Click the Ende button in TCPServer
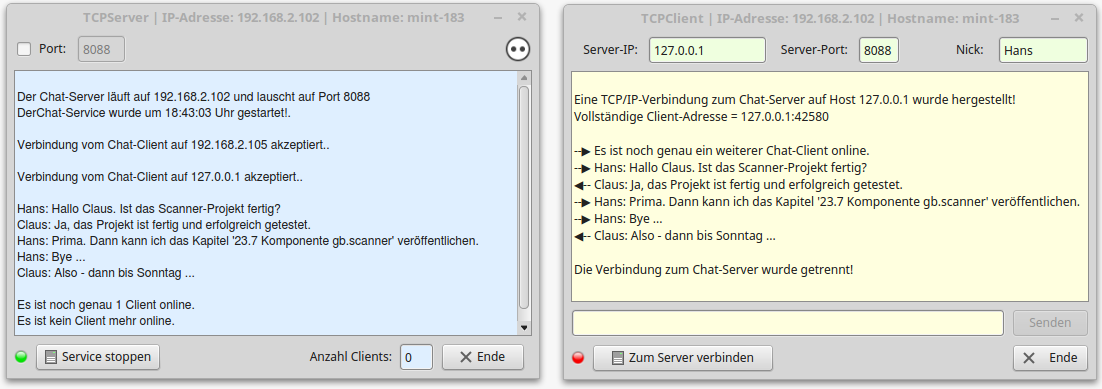The height and width of the screenshot is (389, 1102). [483, 357]
